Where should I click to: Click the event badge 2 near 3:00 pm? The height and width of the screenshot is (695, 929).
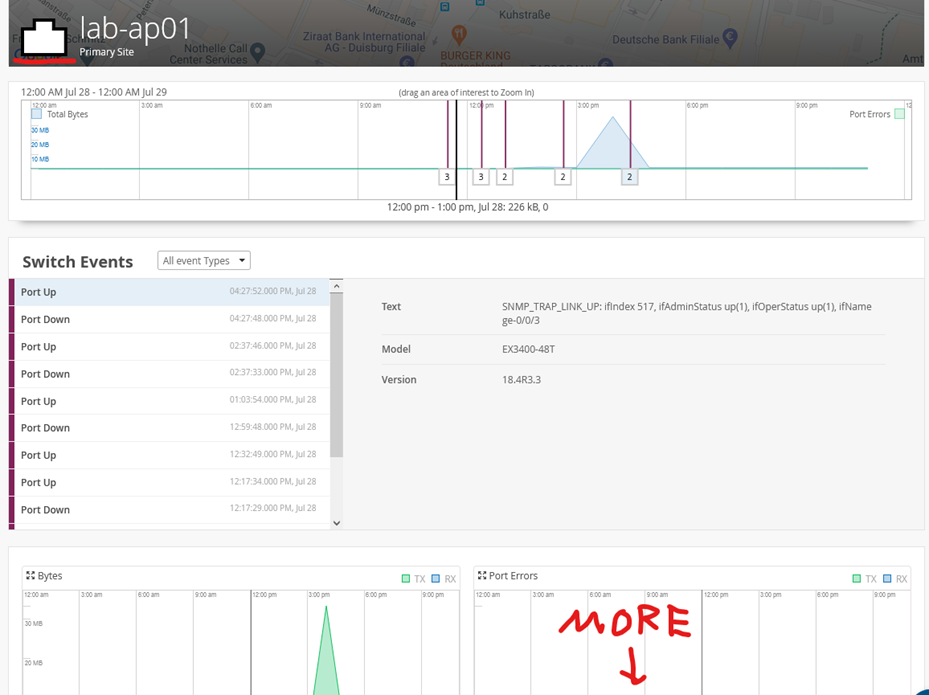629,176
